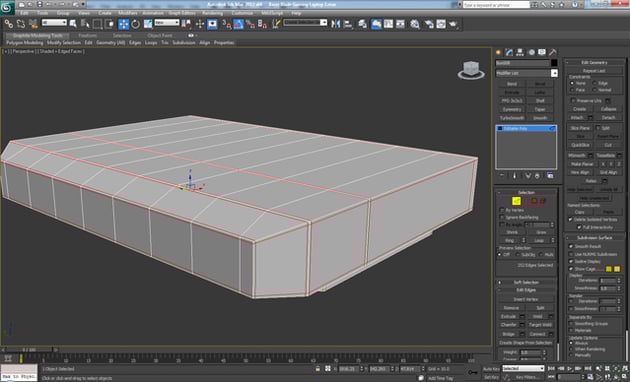Click the Bind to Space Warp icon
This screenshot has width=630, height=382.
pos(33,24)
